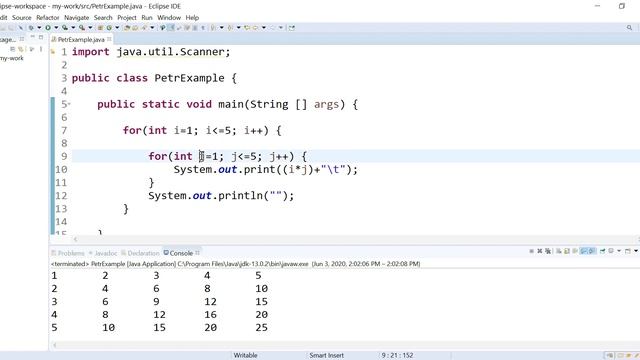This screenshot has width=640, height=360.
Task: Select the my-work project in Package Explorer
Action: pyautogui.click(x=12, y=58)
